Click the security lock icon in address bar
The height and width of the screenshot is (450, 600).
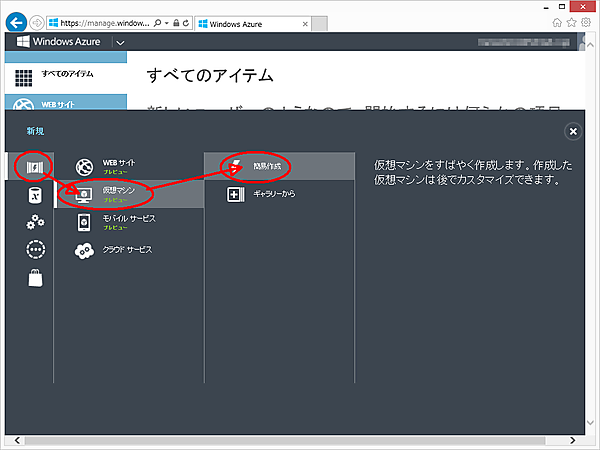tap(176, 23)
